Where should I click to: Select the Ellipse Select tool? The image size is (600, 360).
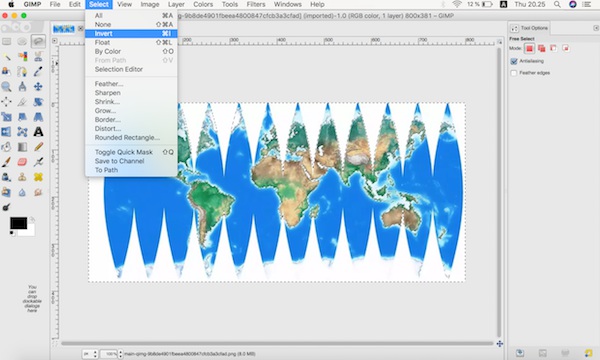[22, 41]
